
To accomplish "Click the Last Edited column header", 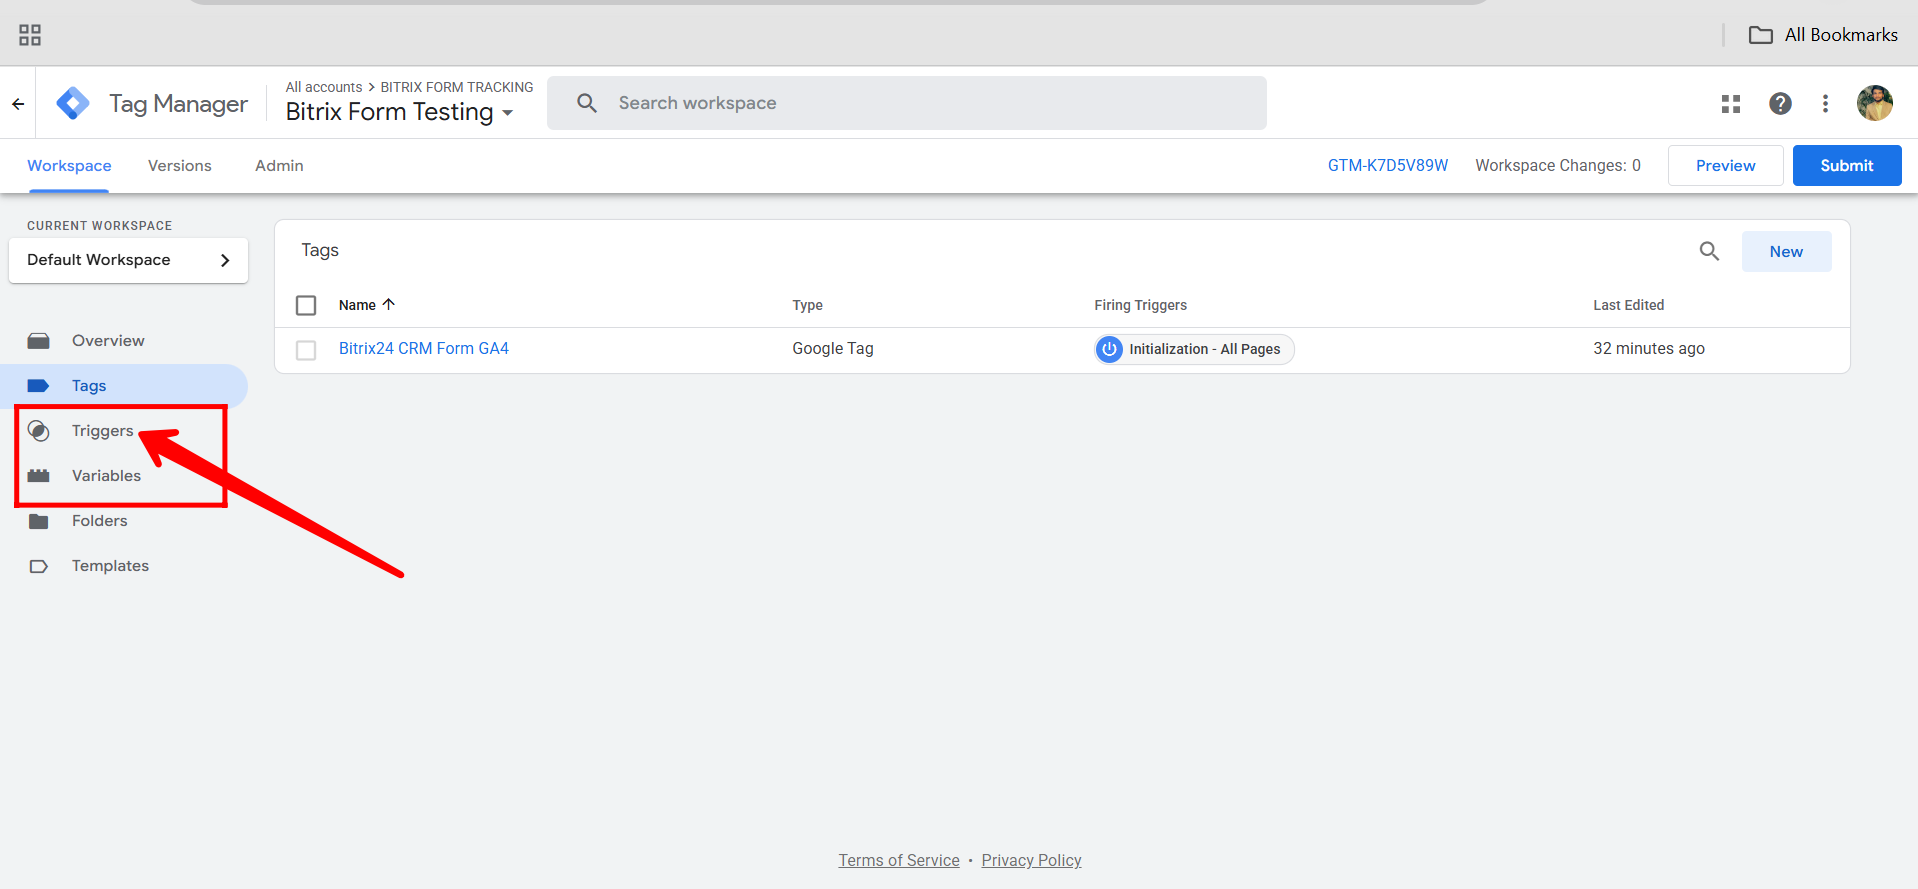I will coord(1628,305).
